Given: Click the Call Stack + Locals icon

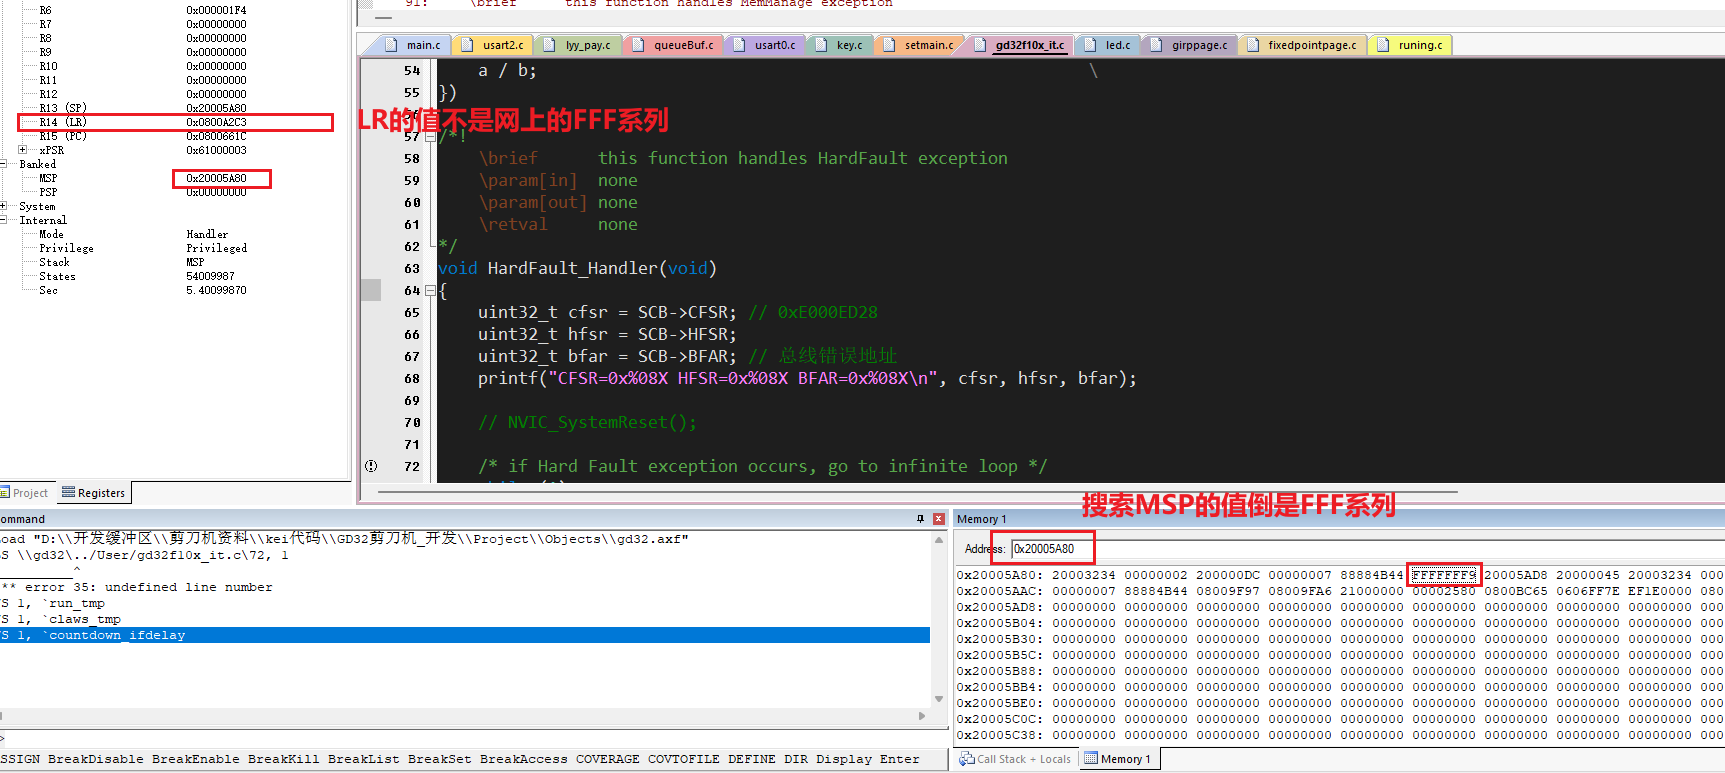Looking at the screenshot, I should click(x=967, y=759).
